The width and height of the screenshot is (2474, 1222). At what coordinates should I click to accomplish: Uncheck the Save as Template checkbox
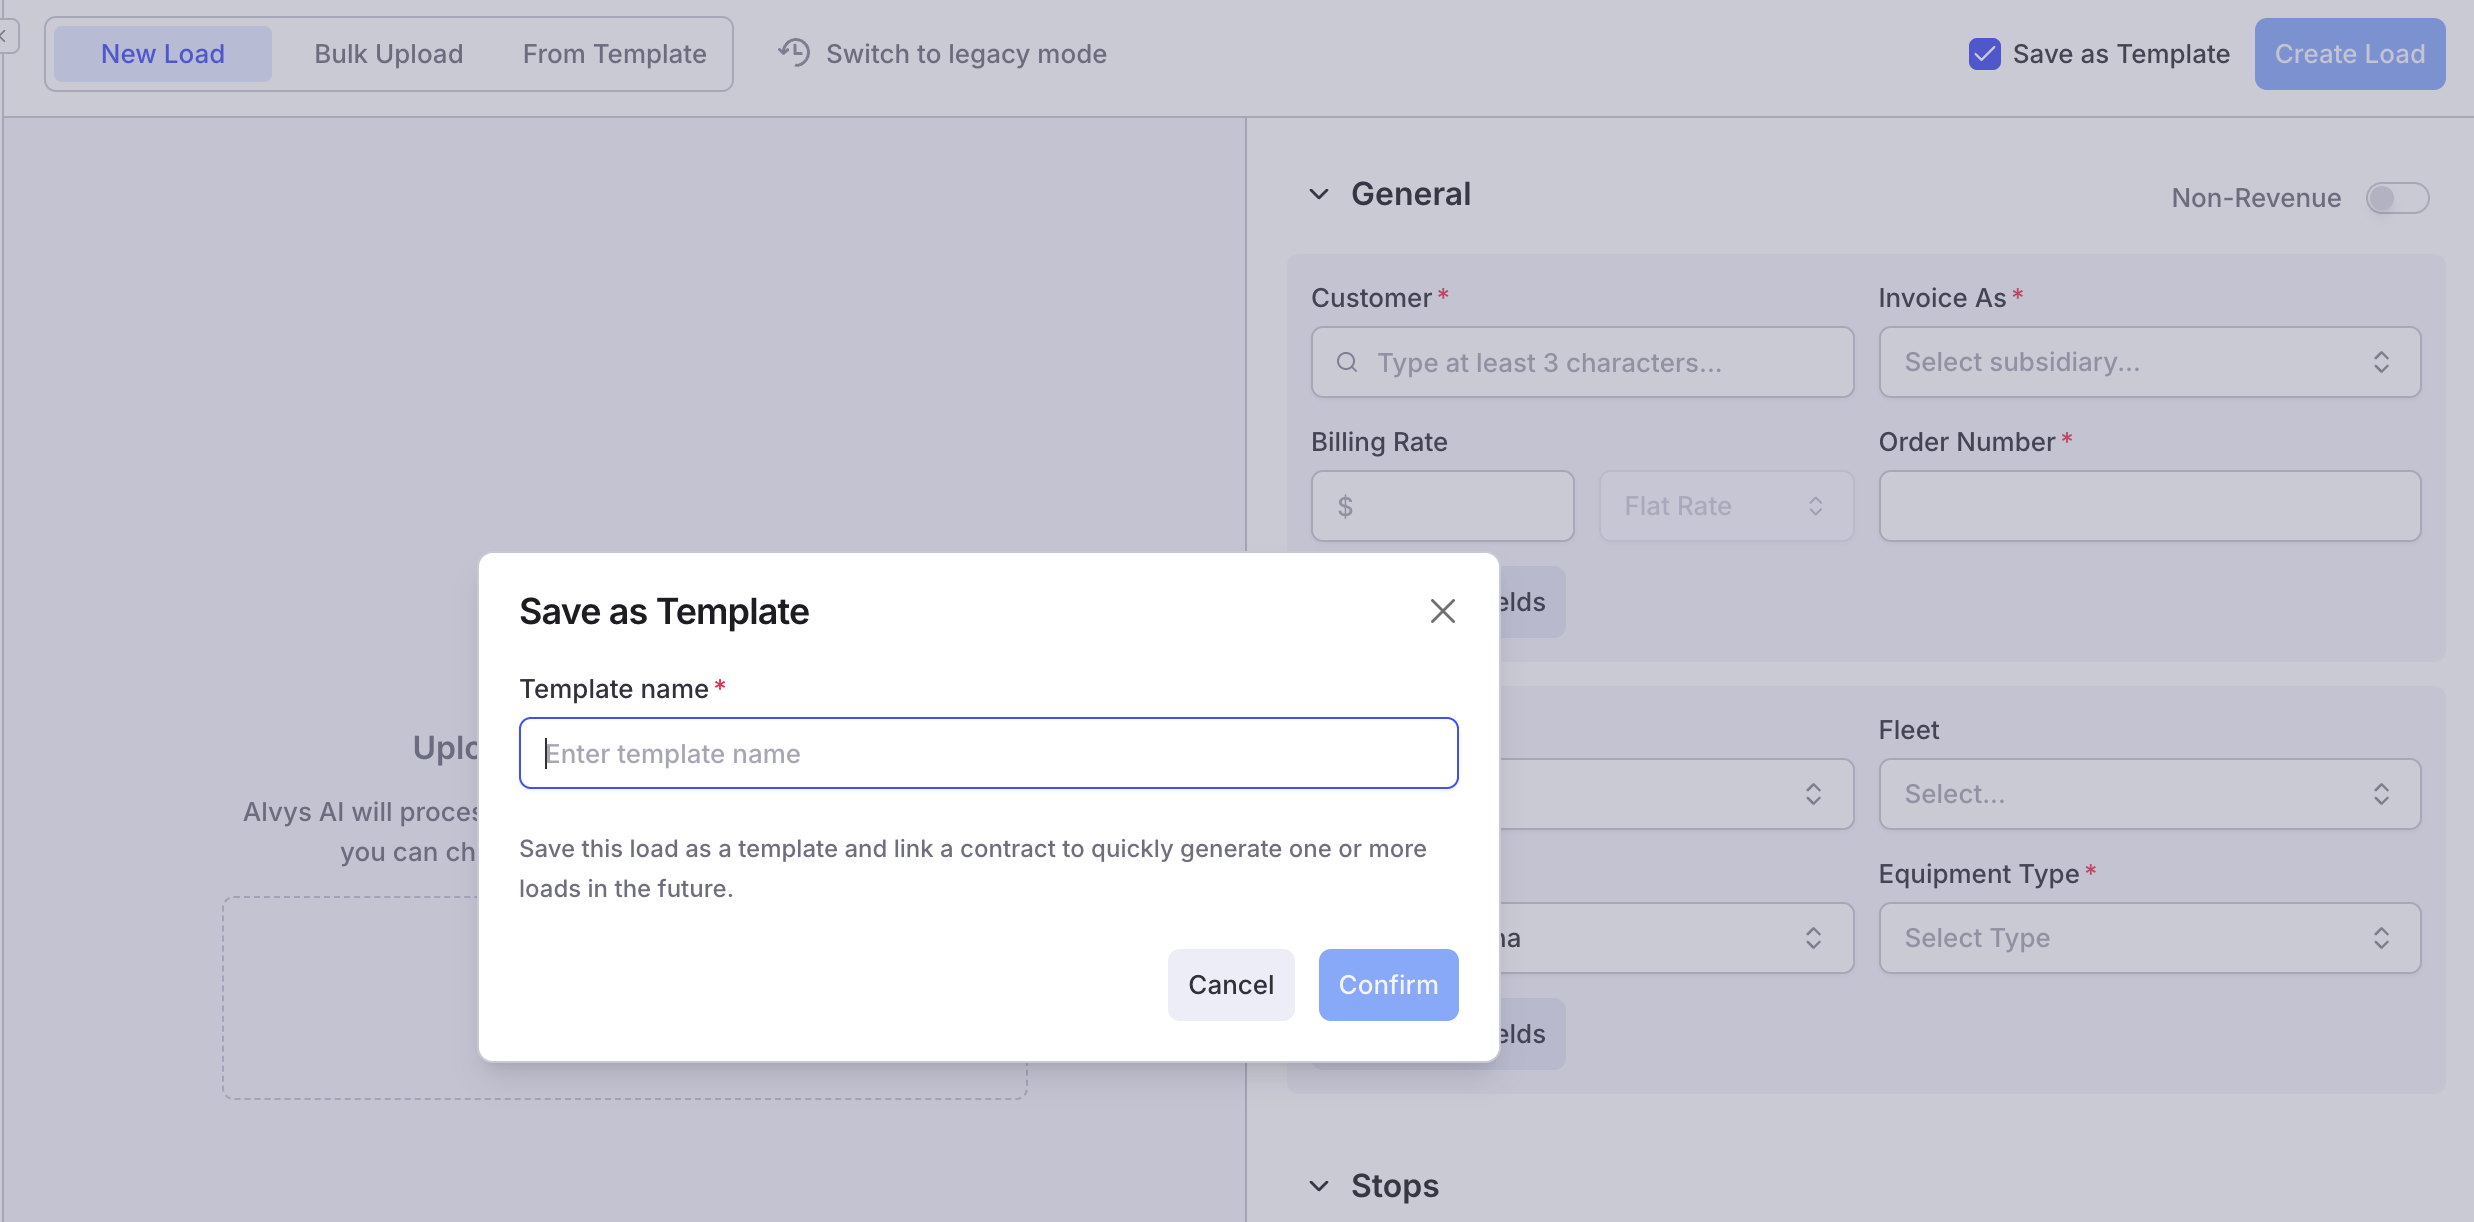click(1984, 54)
